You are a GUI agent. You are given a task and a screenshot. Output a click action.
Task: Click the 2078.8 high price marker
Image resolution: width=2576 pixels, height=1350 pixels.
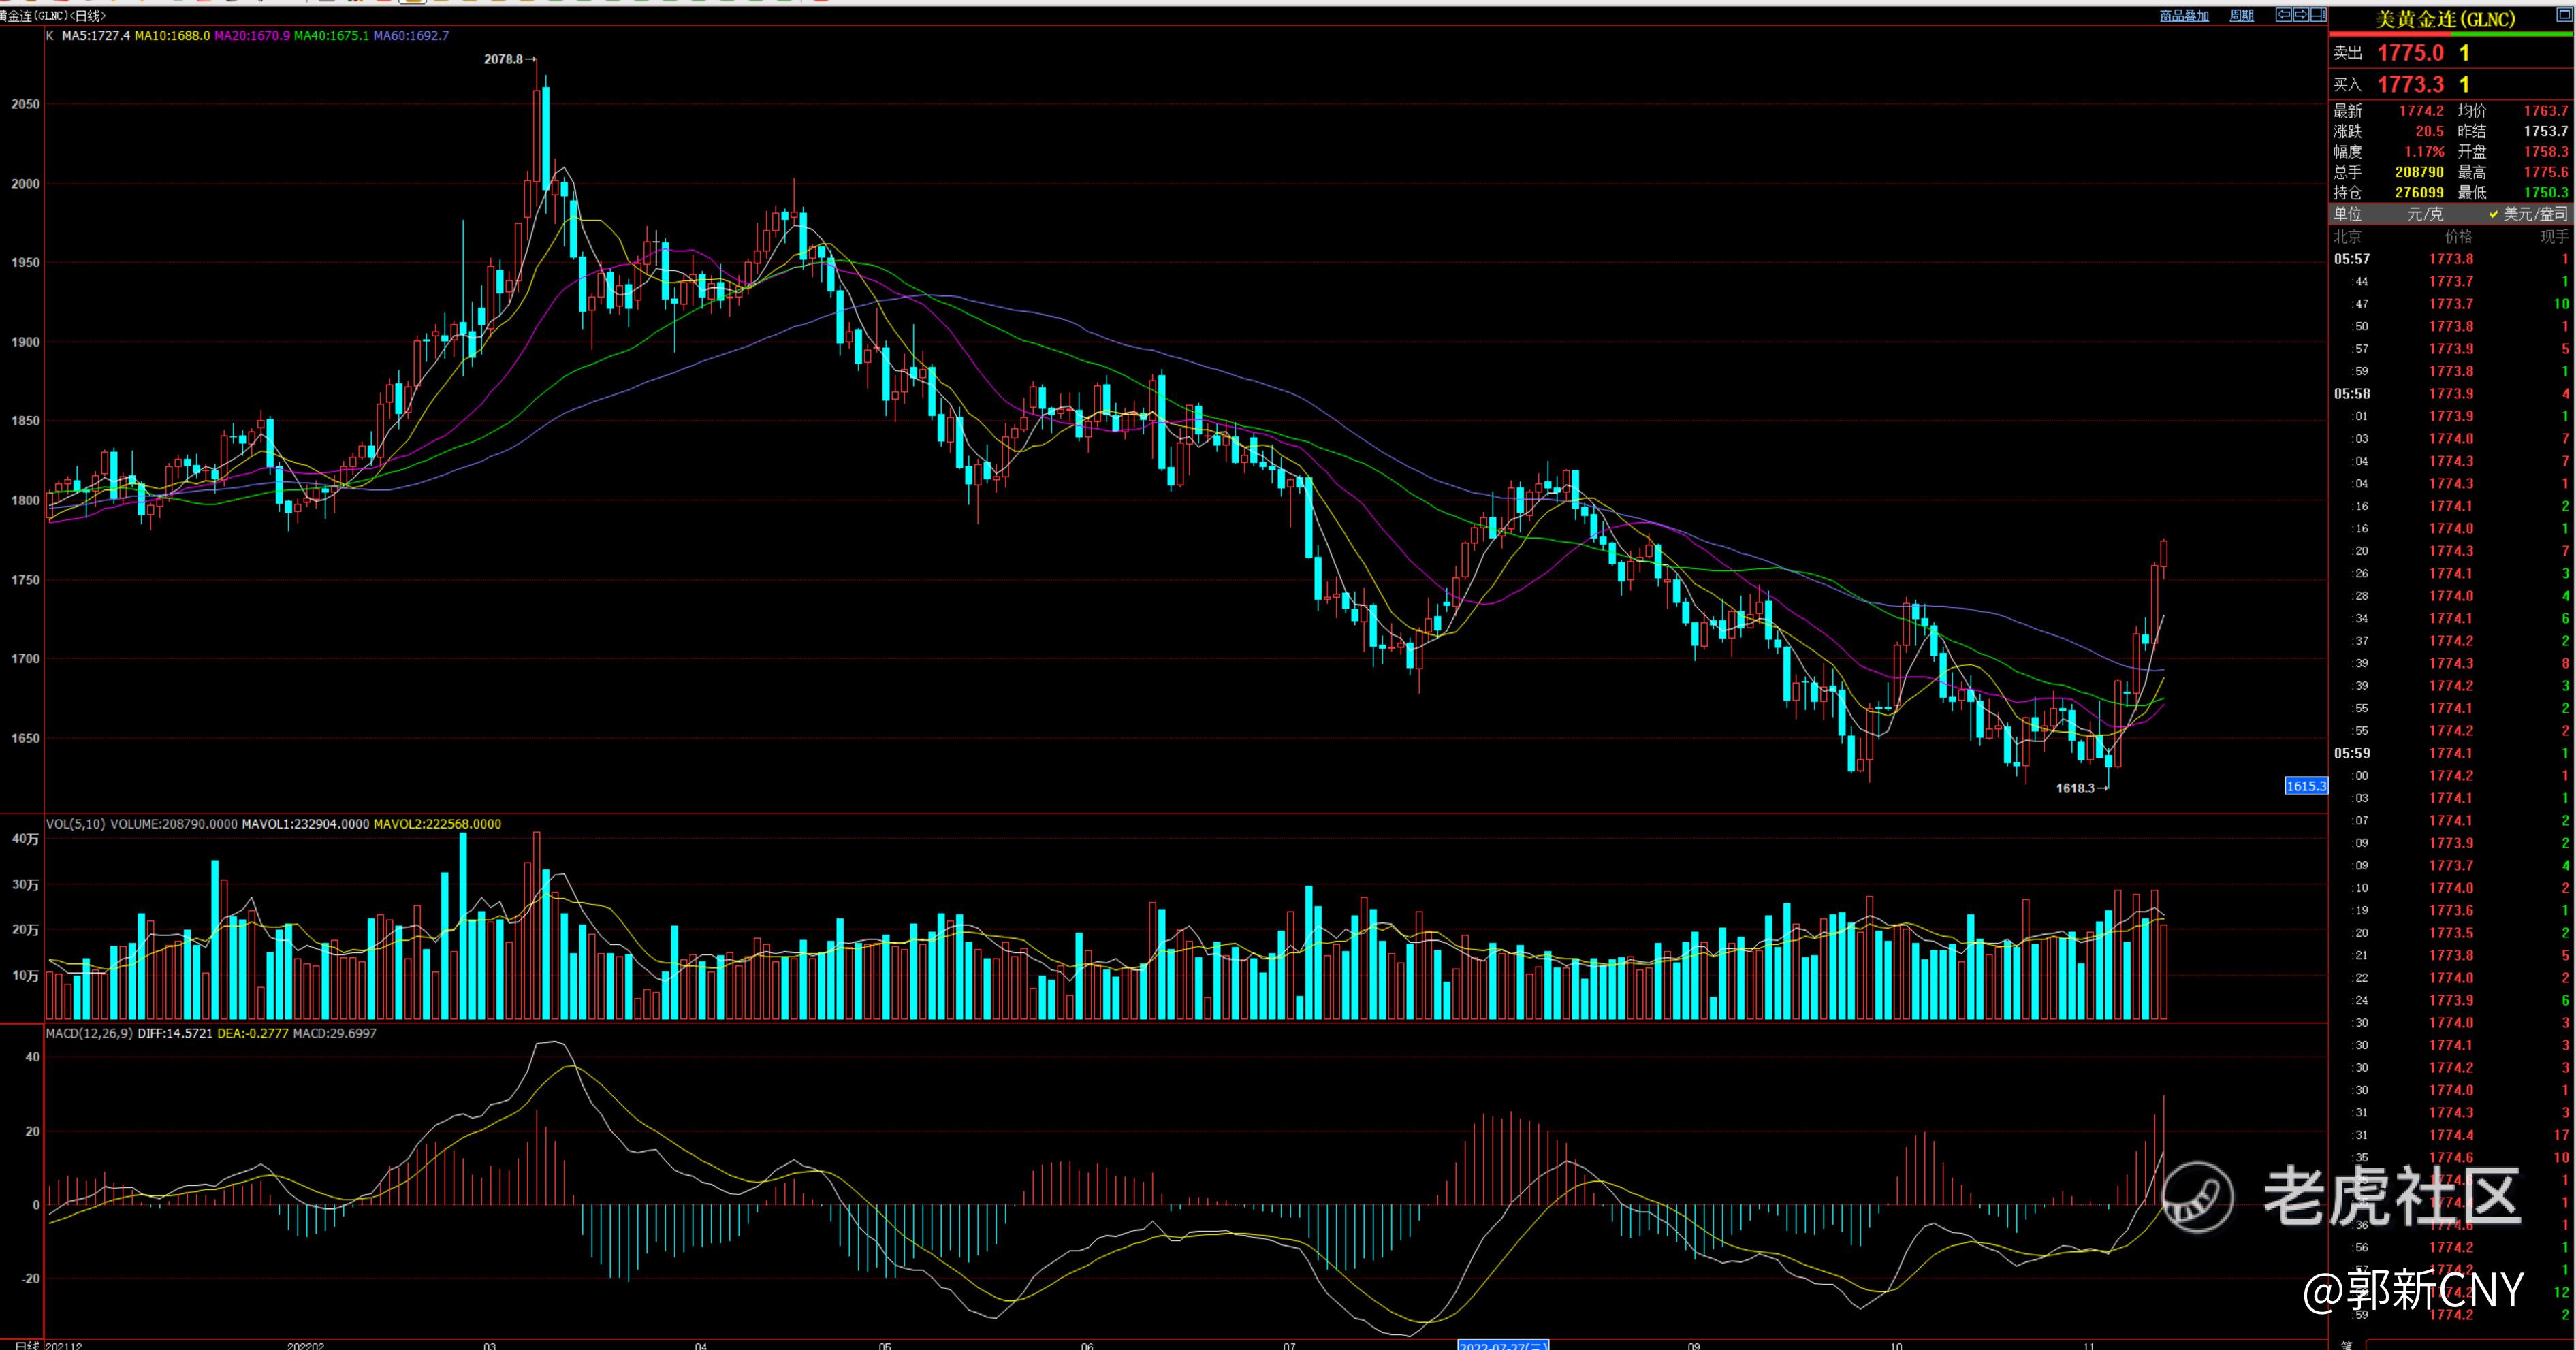(x=504, y=59)
